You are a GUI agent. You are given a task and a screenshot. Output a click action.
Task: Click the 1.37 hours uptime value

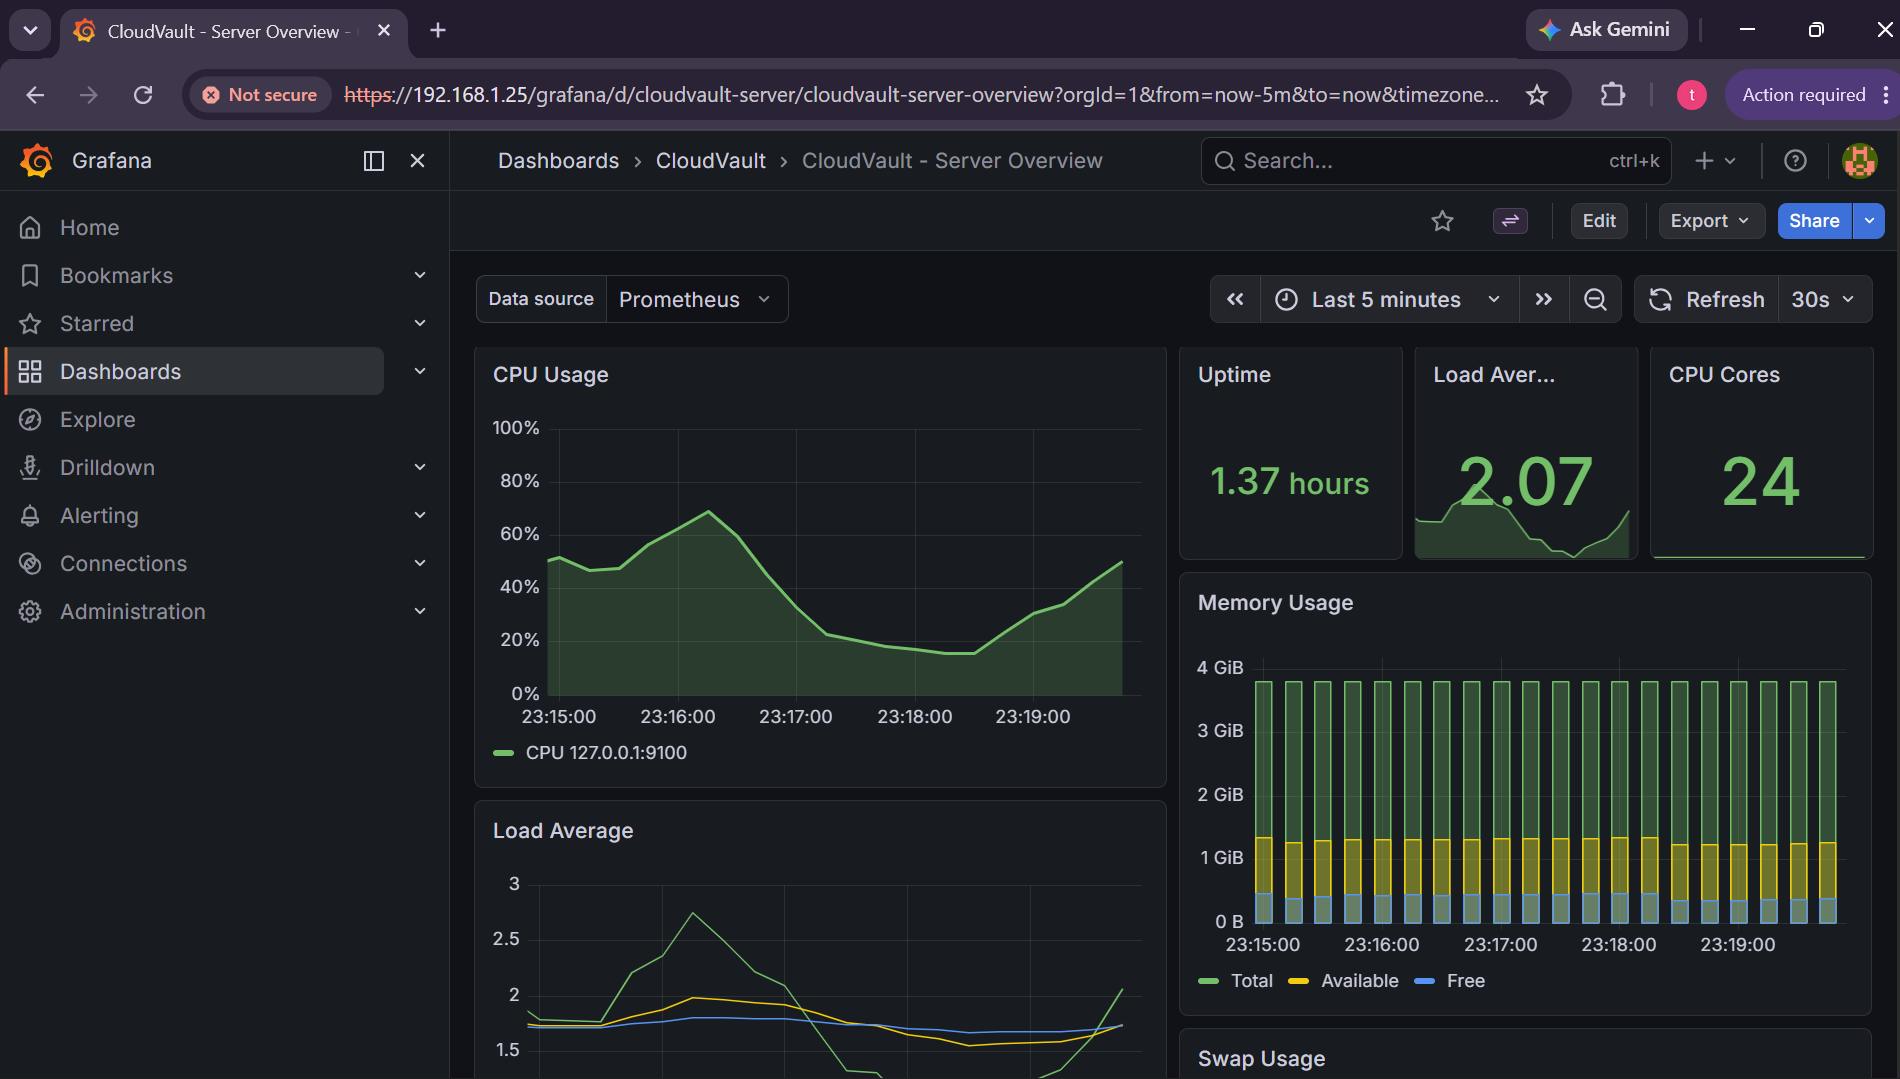tap(1290, 482)
